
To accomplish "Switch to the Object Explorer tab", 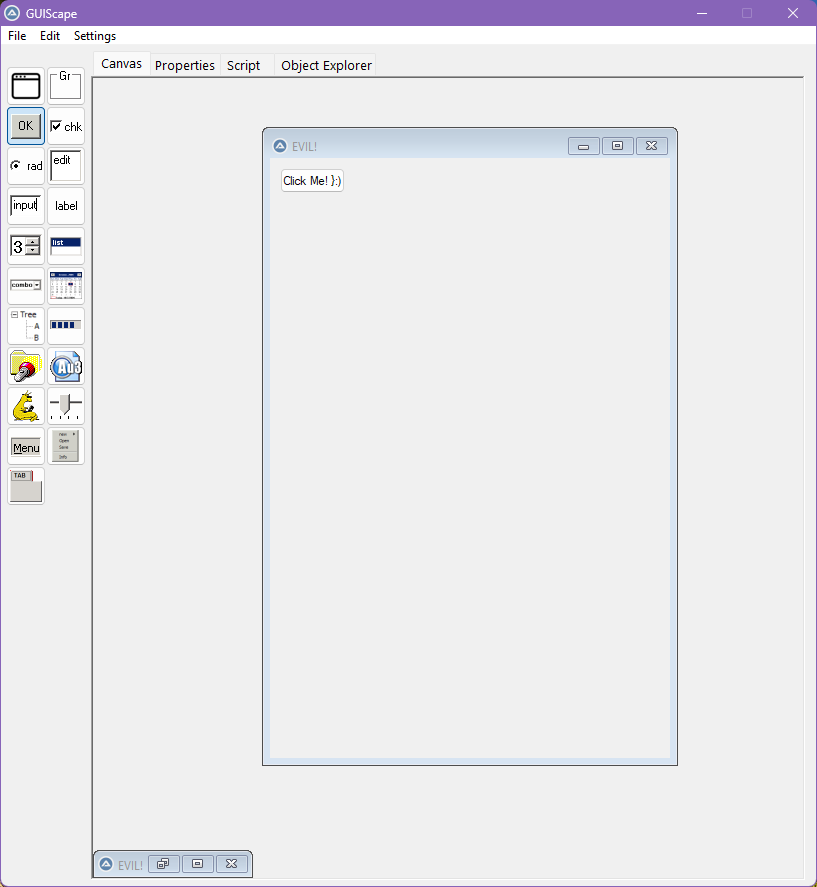I will coord(326,66).
